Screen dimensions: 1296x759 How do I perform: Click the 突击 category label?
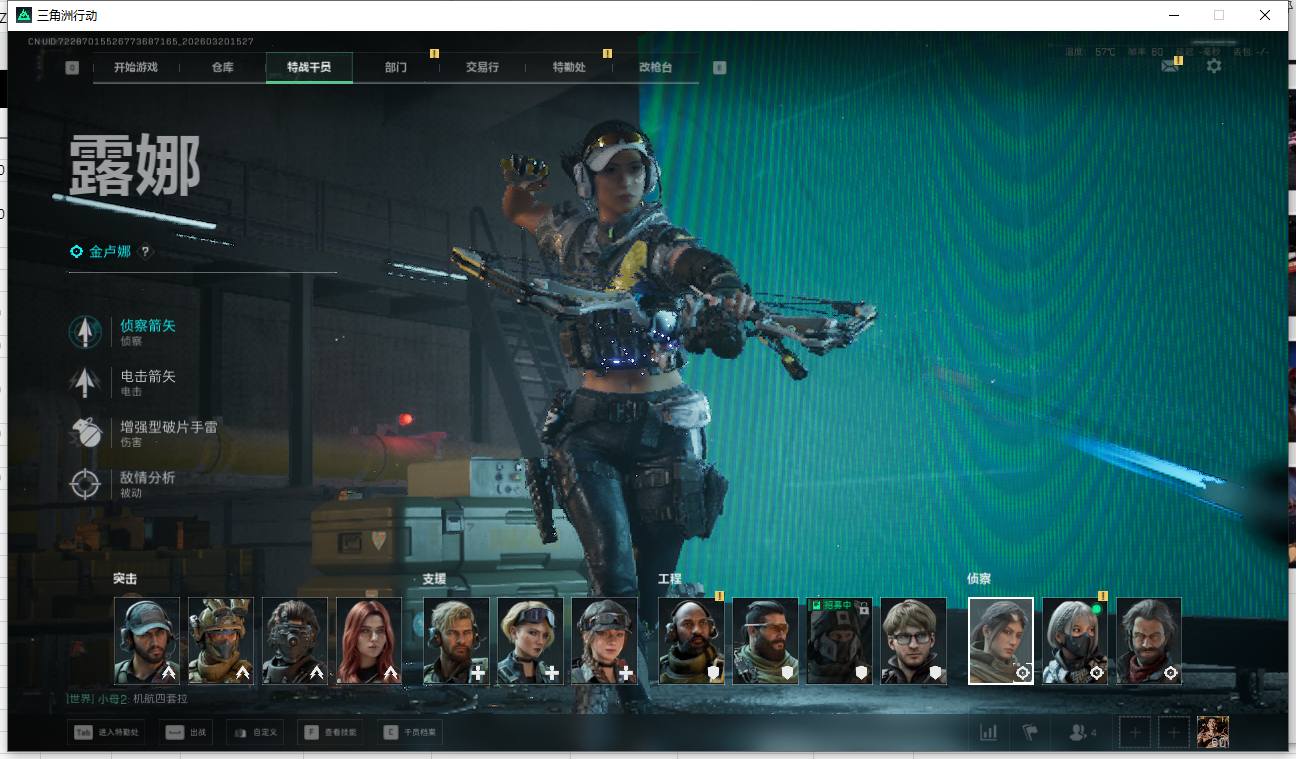tap(125, 579)
